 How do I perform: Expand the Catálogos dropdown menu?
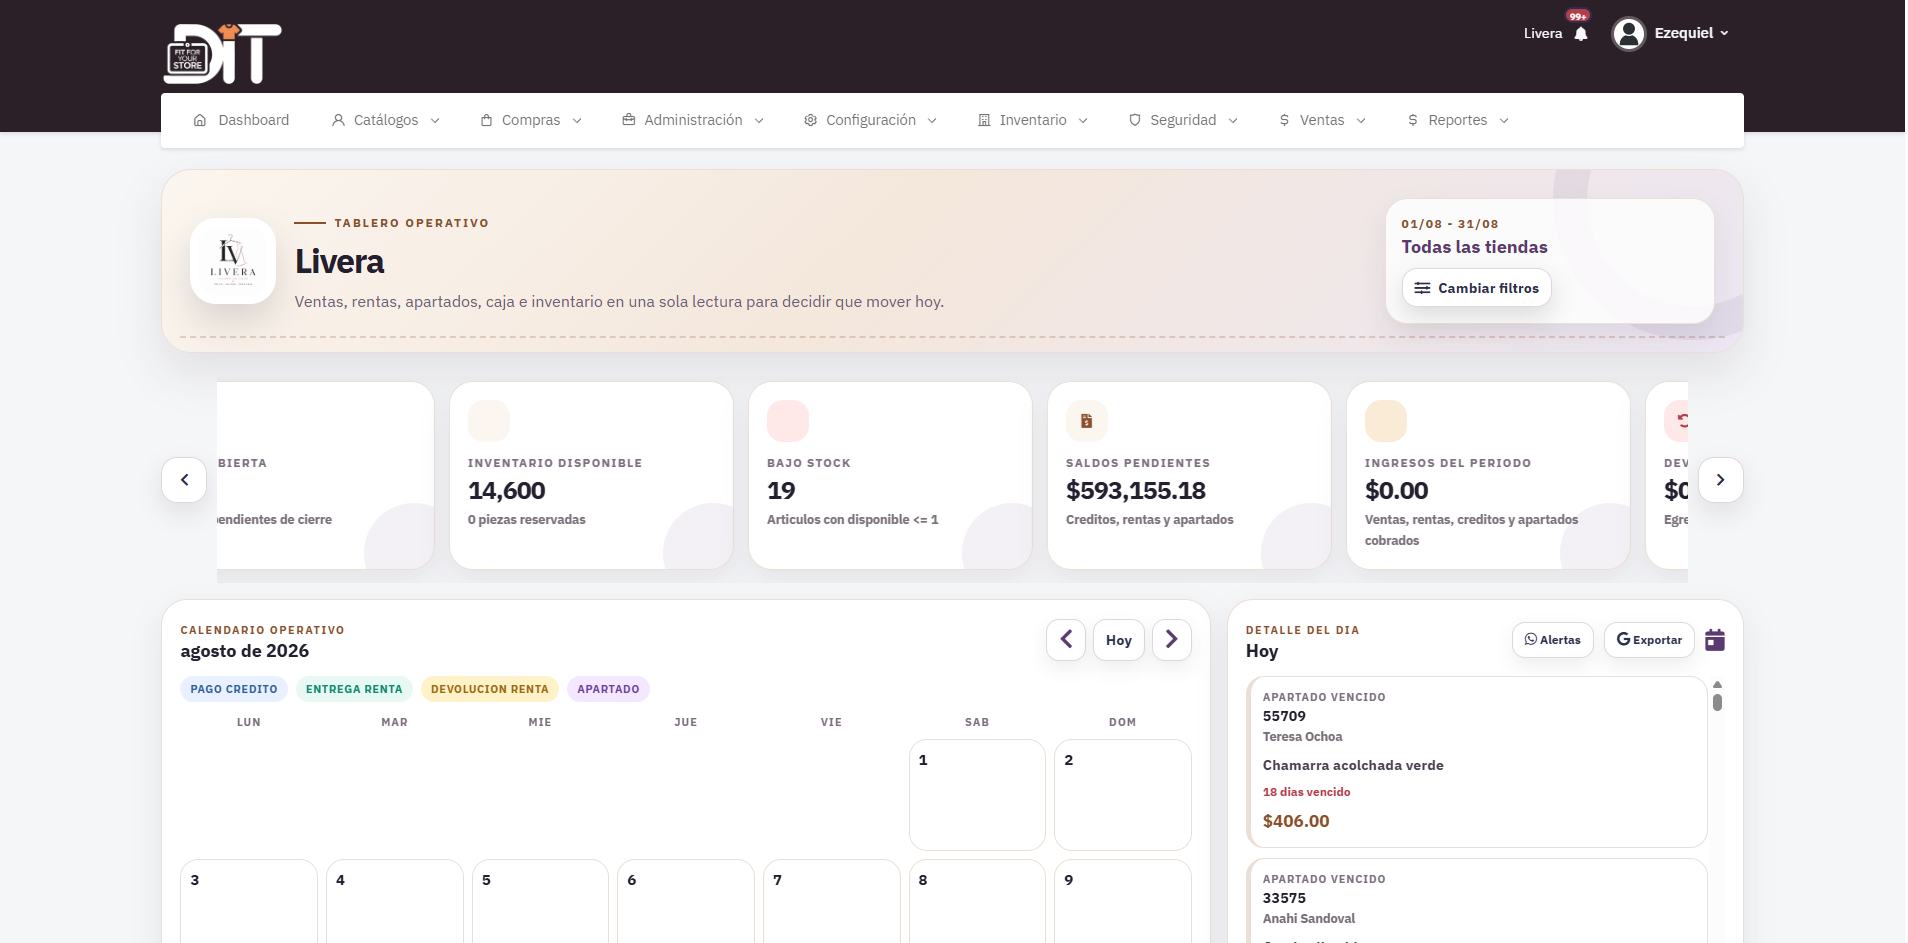point(386,120)
